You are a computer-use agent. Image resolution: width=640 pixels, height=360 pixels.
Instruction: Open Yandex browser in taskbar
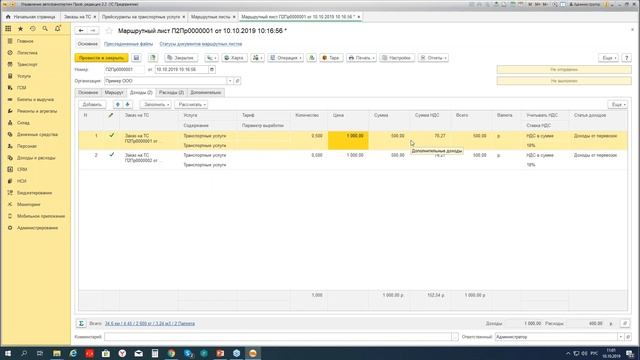(x=122, y=353)
